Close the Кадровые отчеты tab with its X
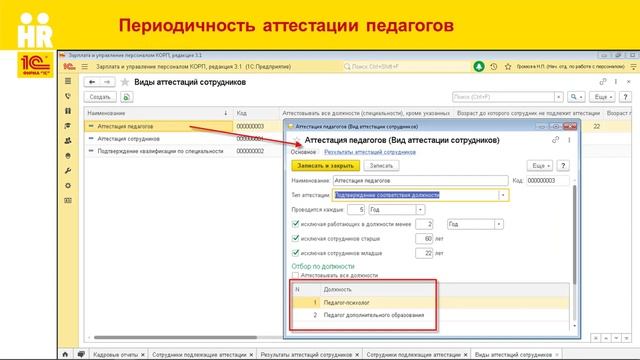 142,355
